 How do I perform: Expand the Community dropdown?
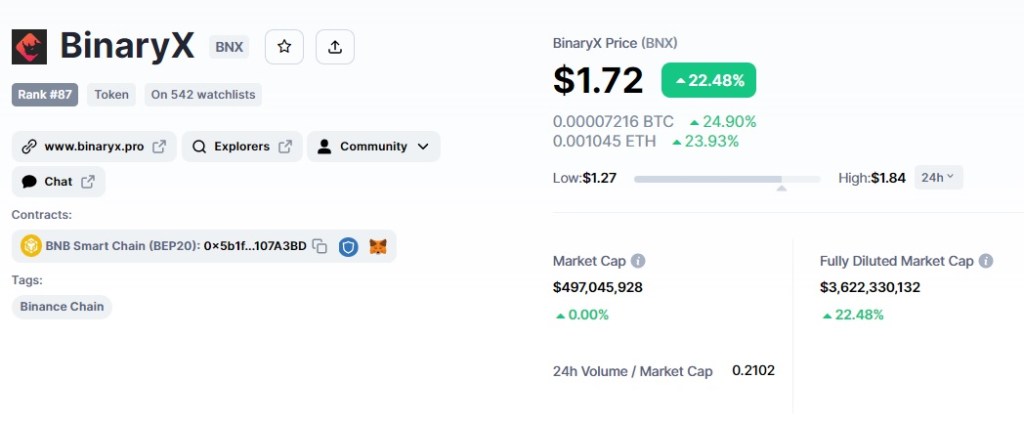click(x=374, y=146)
